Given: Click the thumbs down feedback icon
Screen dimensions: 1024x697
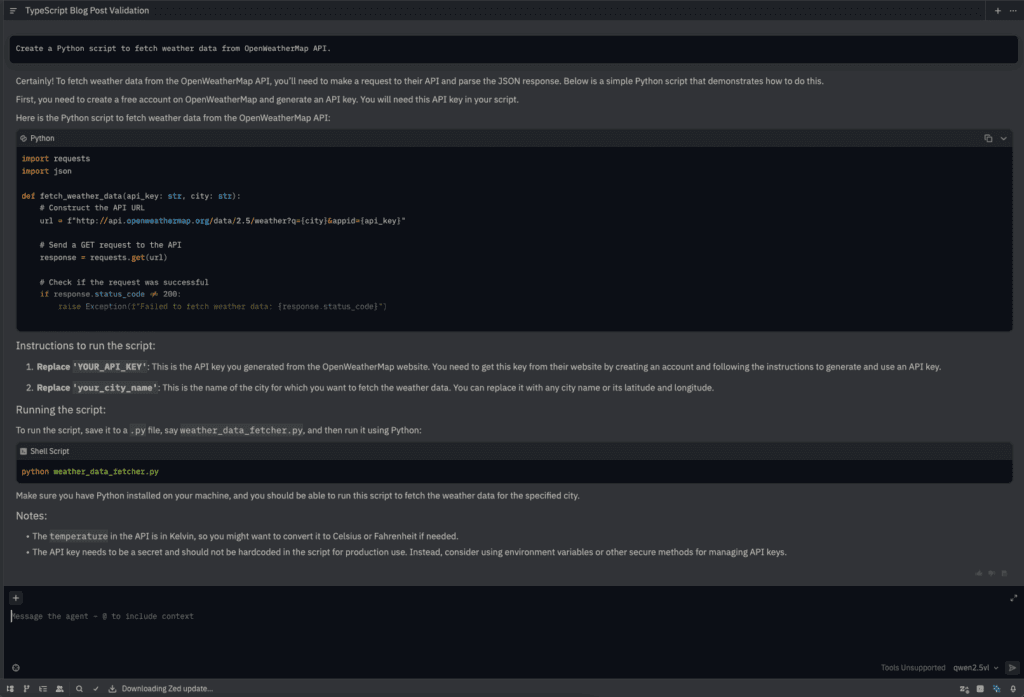Looking at the screenshot, I should pyautogui.click(x=991, y=573).
